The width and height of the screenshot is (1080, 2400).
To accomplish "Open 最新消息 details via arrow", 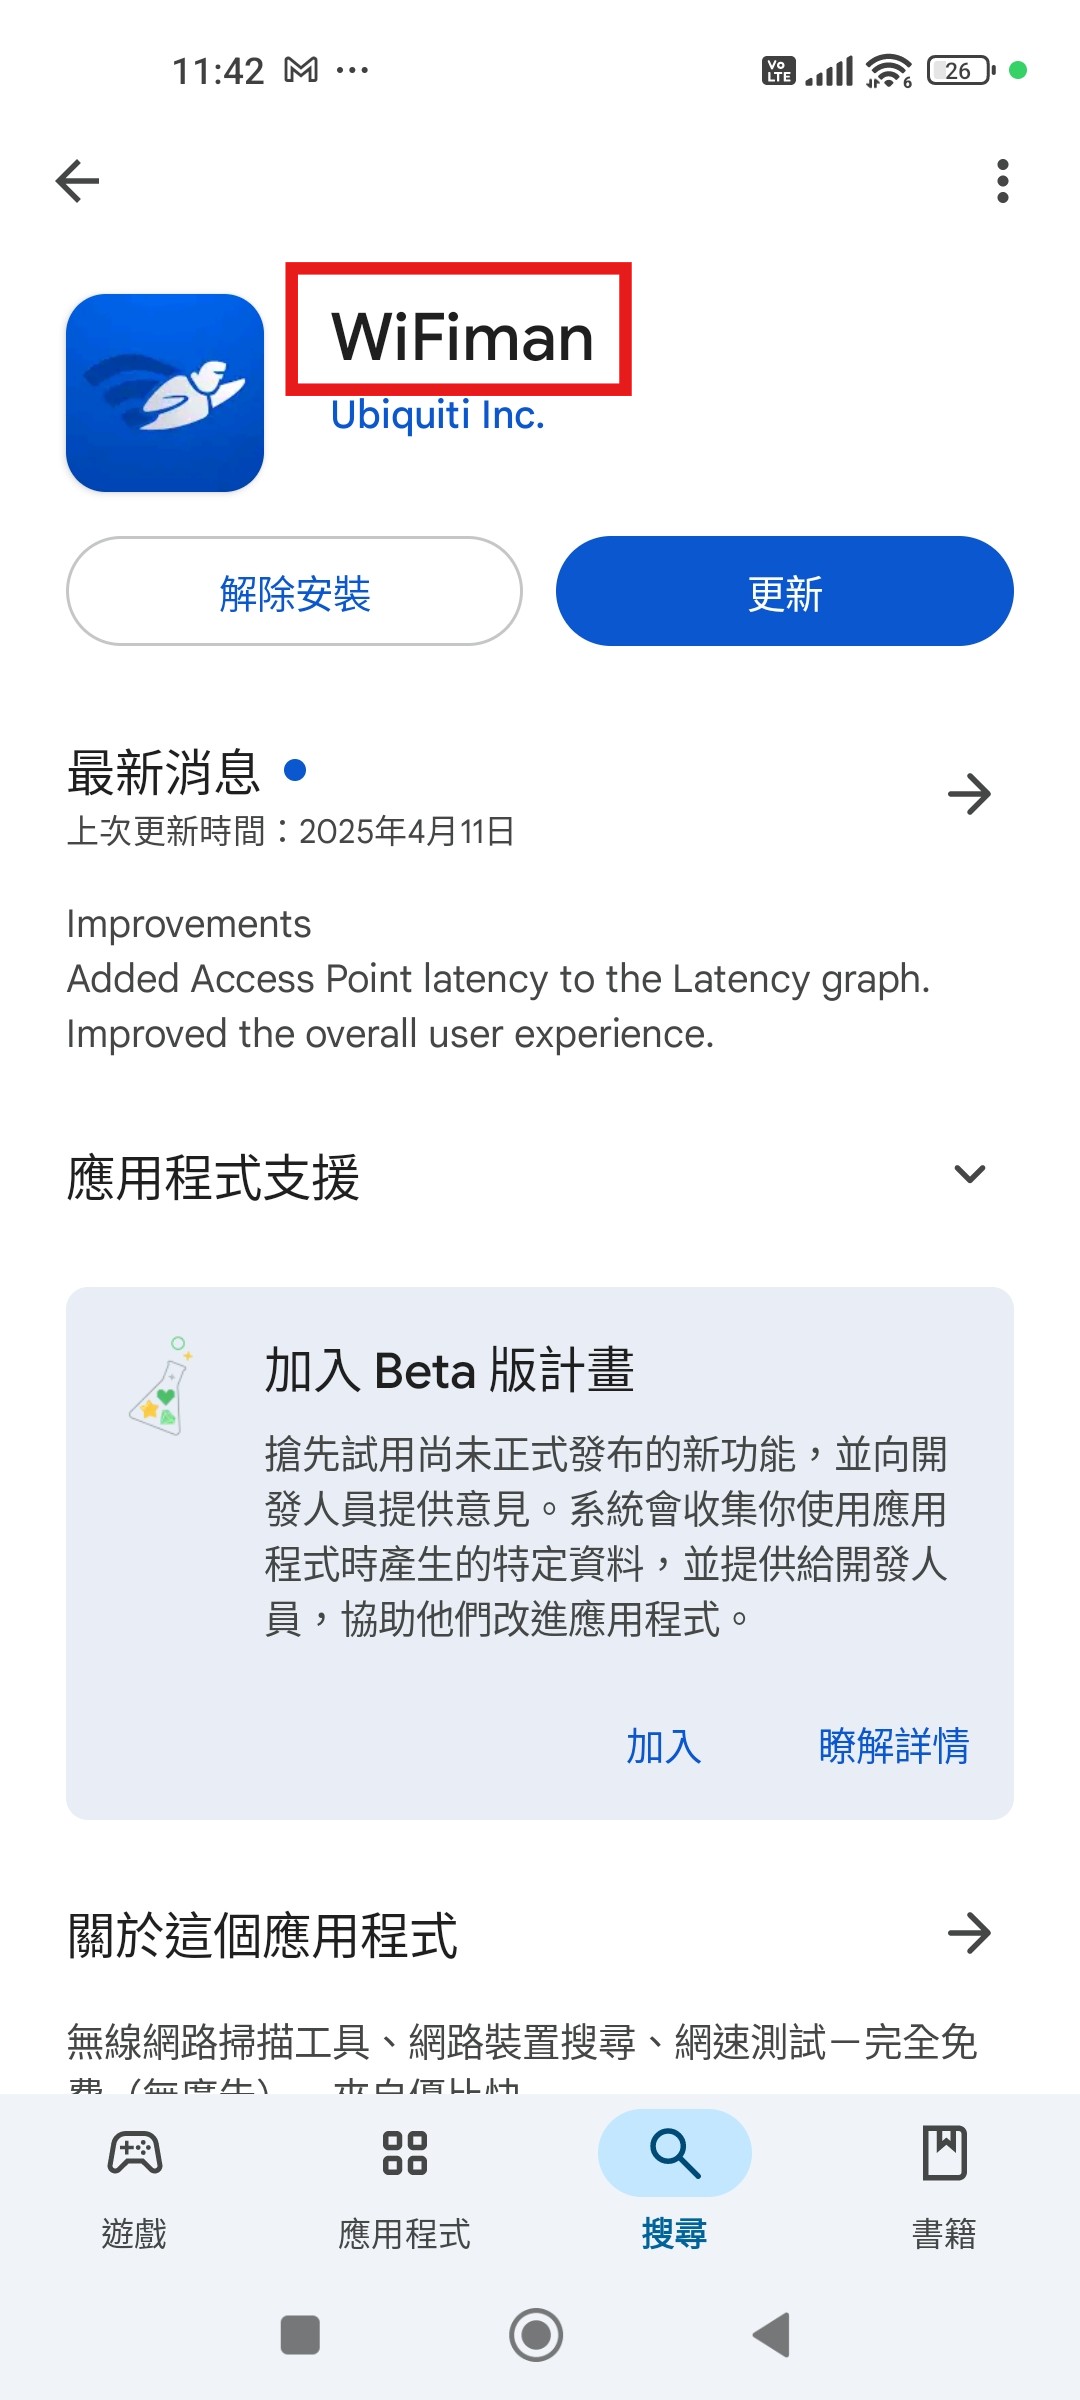I will [969, 794].
